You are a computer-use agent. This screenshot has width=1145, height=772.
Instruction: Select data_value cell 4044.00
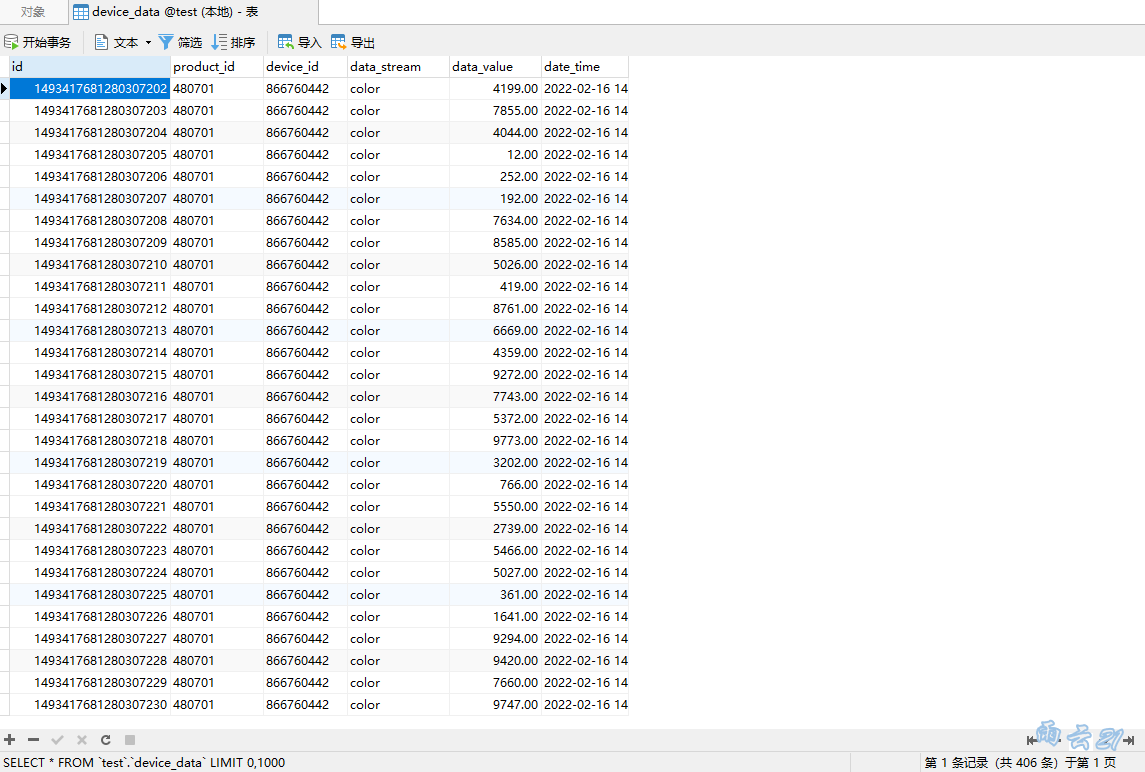[495, 133]
